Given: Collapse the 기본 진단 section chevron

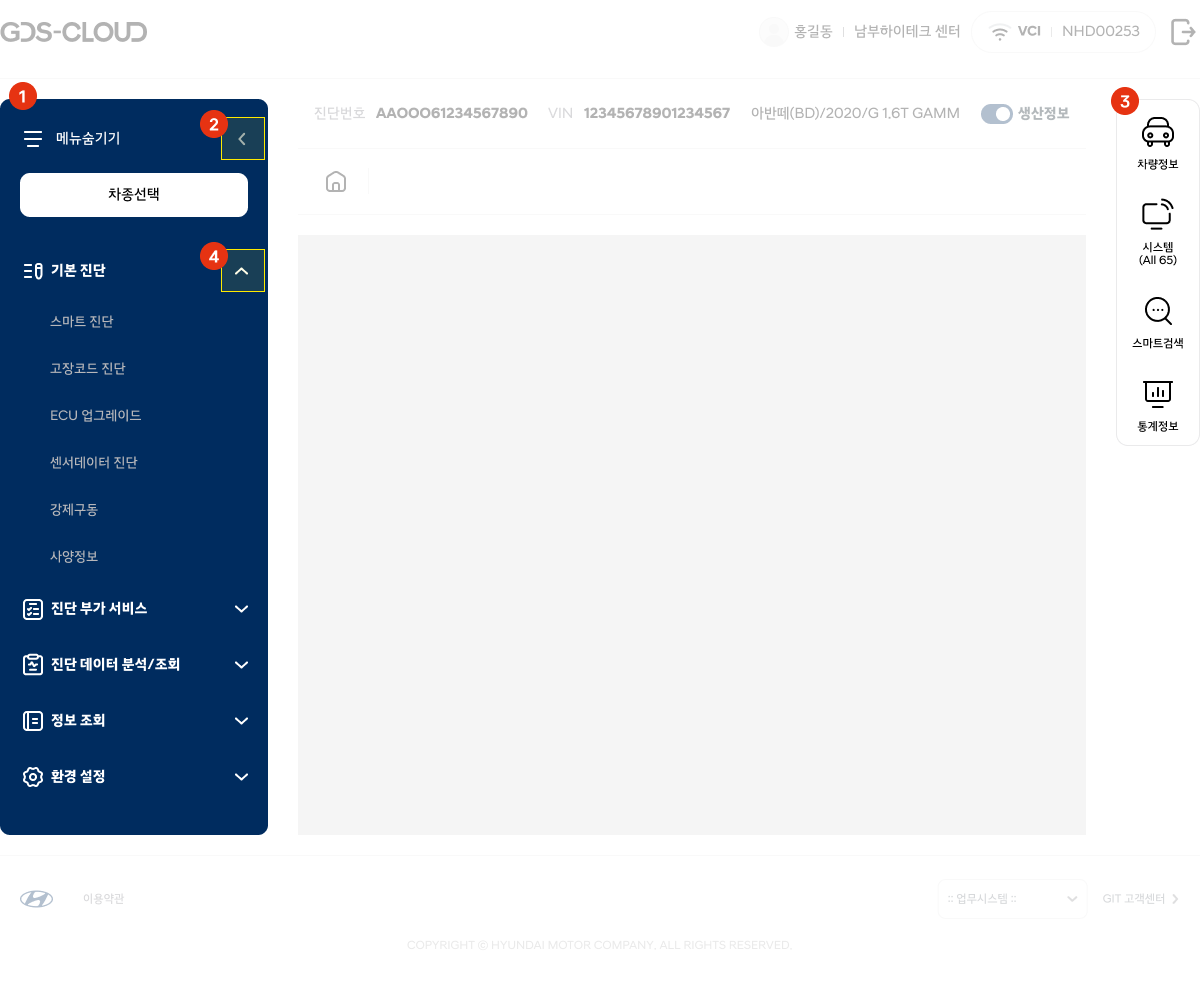Looking at the screenshot, I should [243, 270].
